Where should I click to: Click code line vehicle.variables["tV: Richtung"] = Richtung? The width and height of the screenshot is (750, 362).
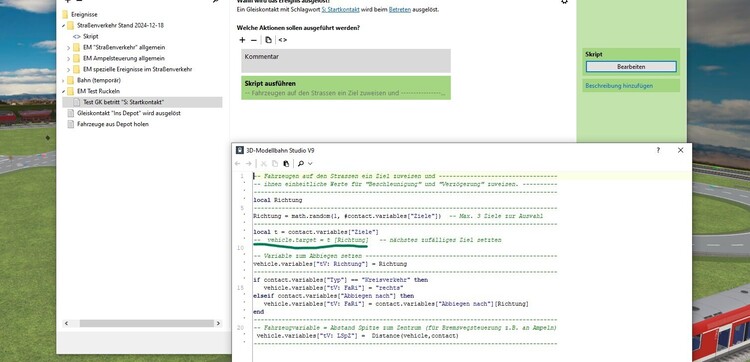pyautogui.click(x=330, y=264)
